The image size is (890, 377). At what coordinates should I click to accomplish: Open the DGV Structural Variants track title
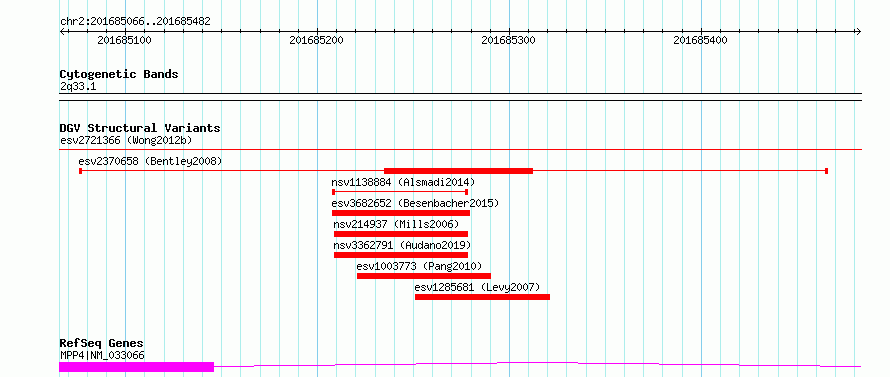tap(140, 128)
